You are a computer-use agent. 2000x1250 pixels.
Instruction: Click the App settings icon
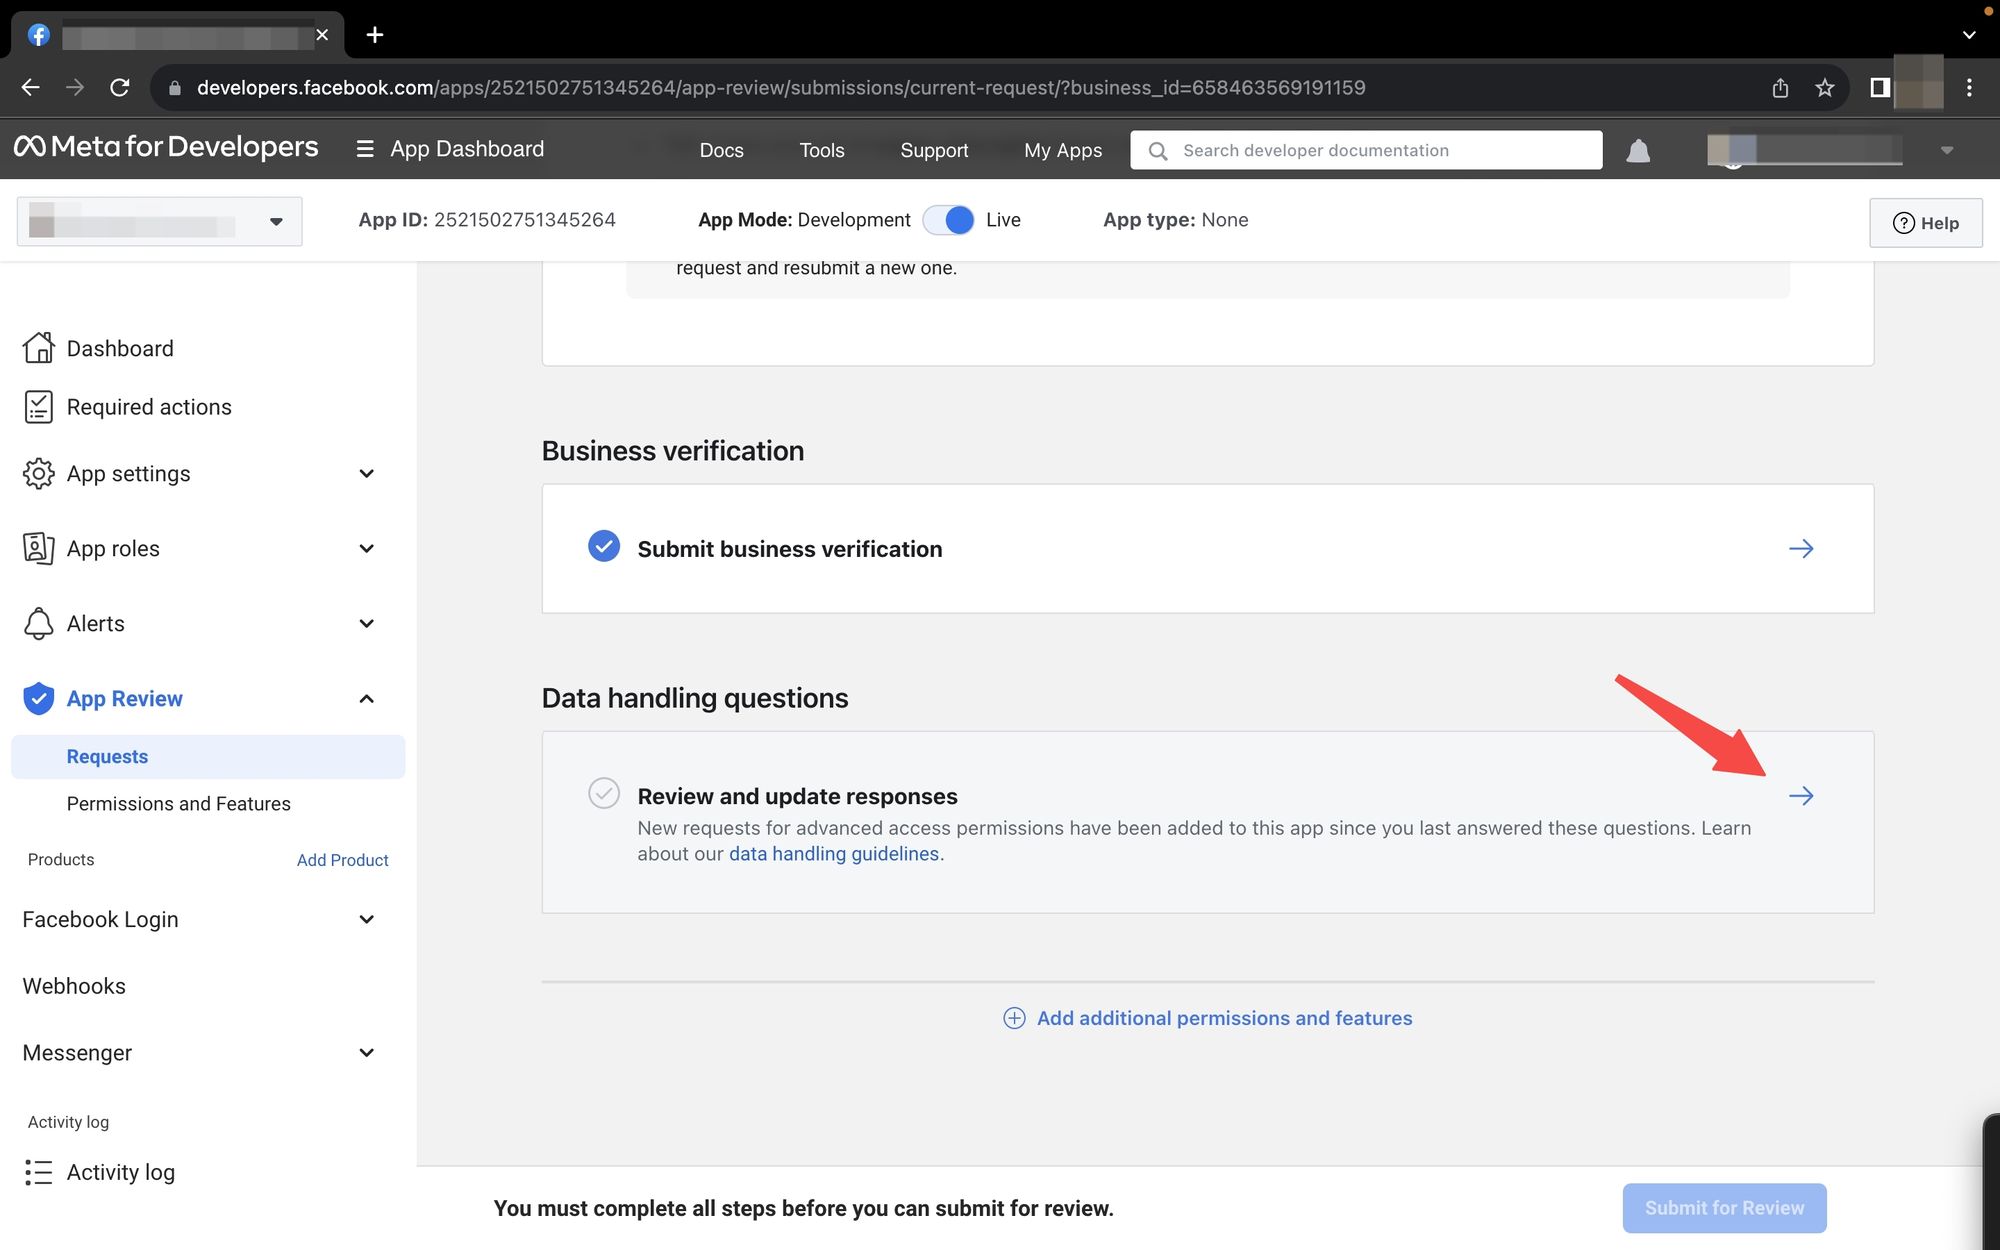click(37, 472)
